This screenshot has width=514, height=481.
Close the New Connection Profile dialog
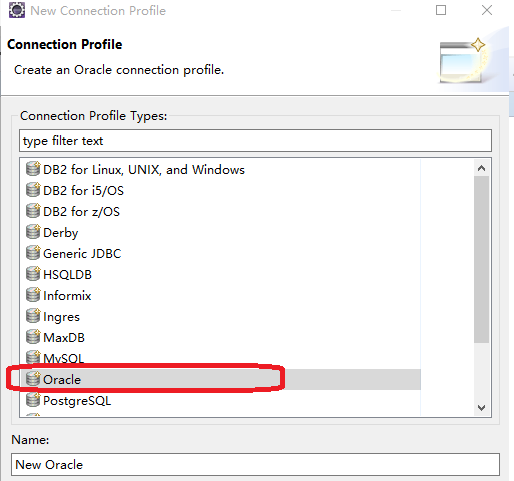pyautogui.click(x=487, y=10)
